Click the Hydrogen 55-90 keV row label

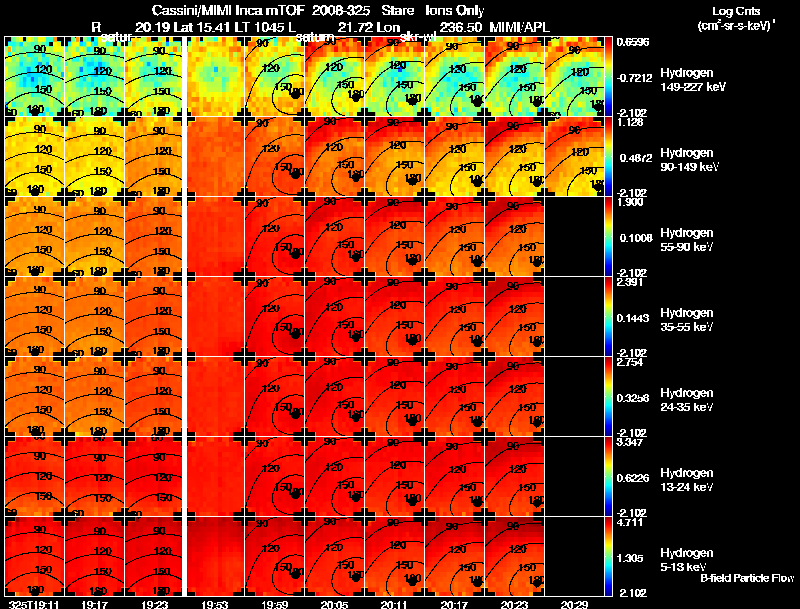click(687, 240)
